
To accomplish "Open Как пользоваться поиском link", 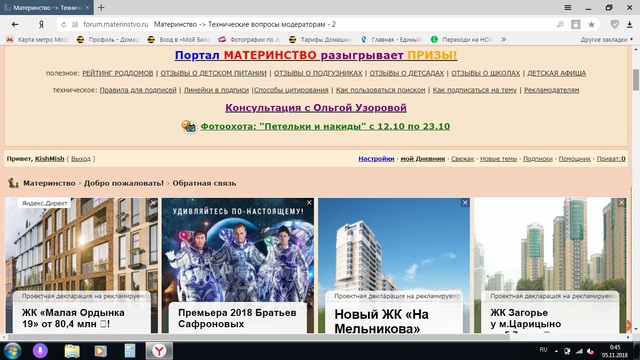I will [x=380, y=90].
